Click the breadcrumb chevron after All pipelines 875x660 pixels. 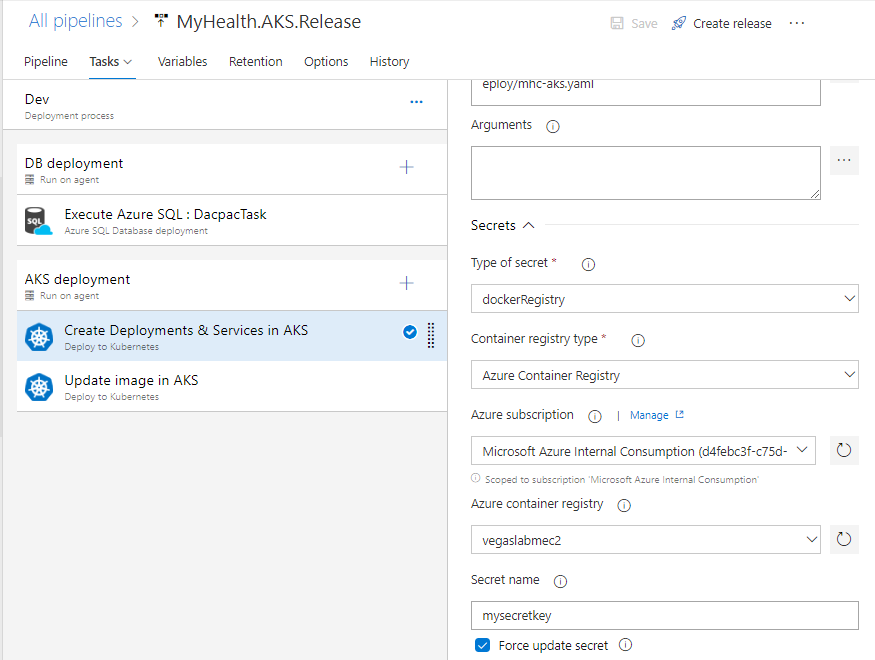point(135,22)
